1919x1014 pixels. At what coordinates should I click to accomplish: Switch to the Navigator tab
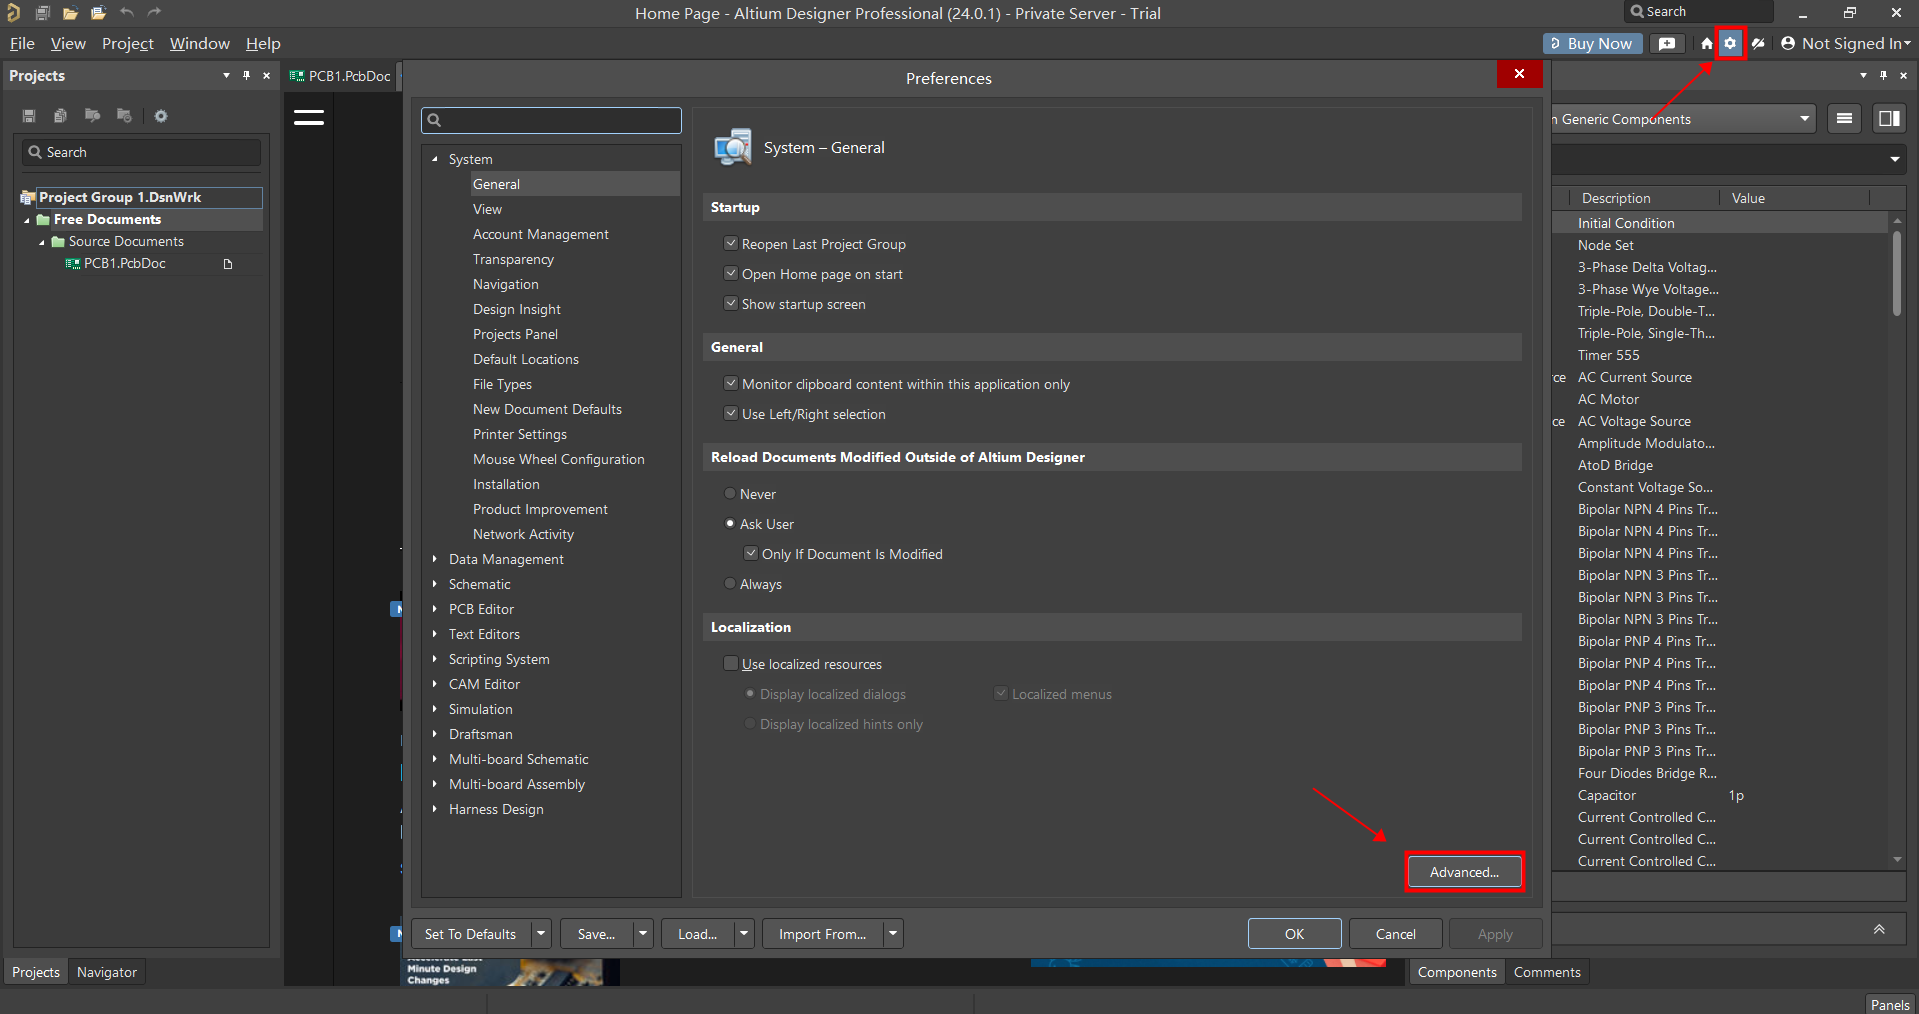pyautogui.click(x=107, y=972)
